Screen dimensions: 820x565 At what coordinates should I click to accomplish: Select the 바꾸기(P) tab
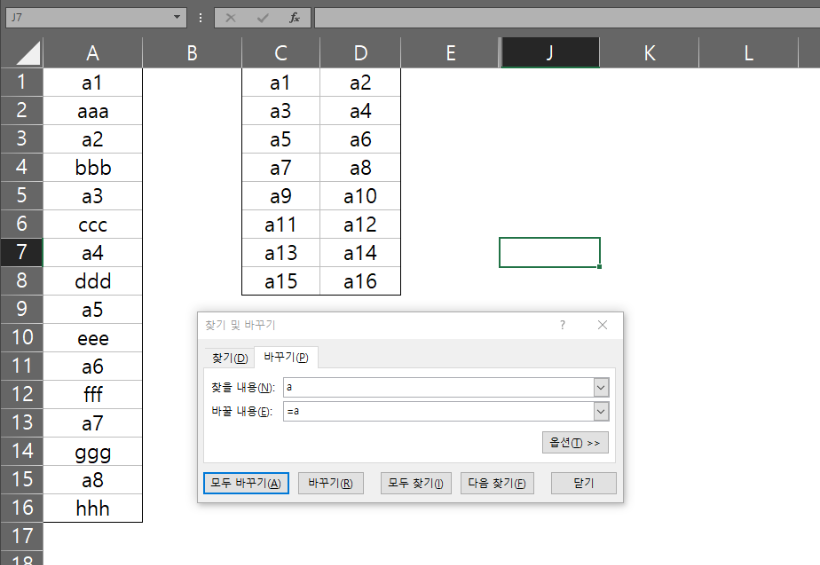click(286, 357)
